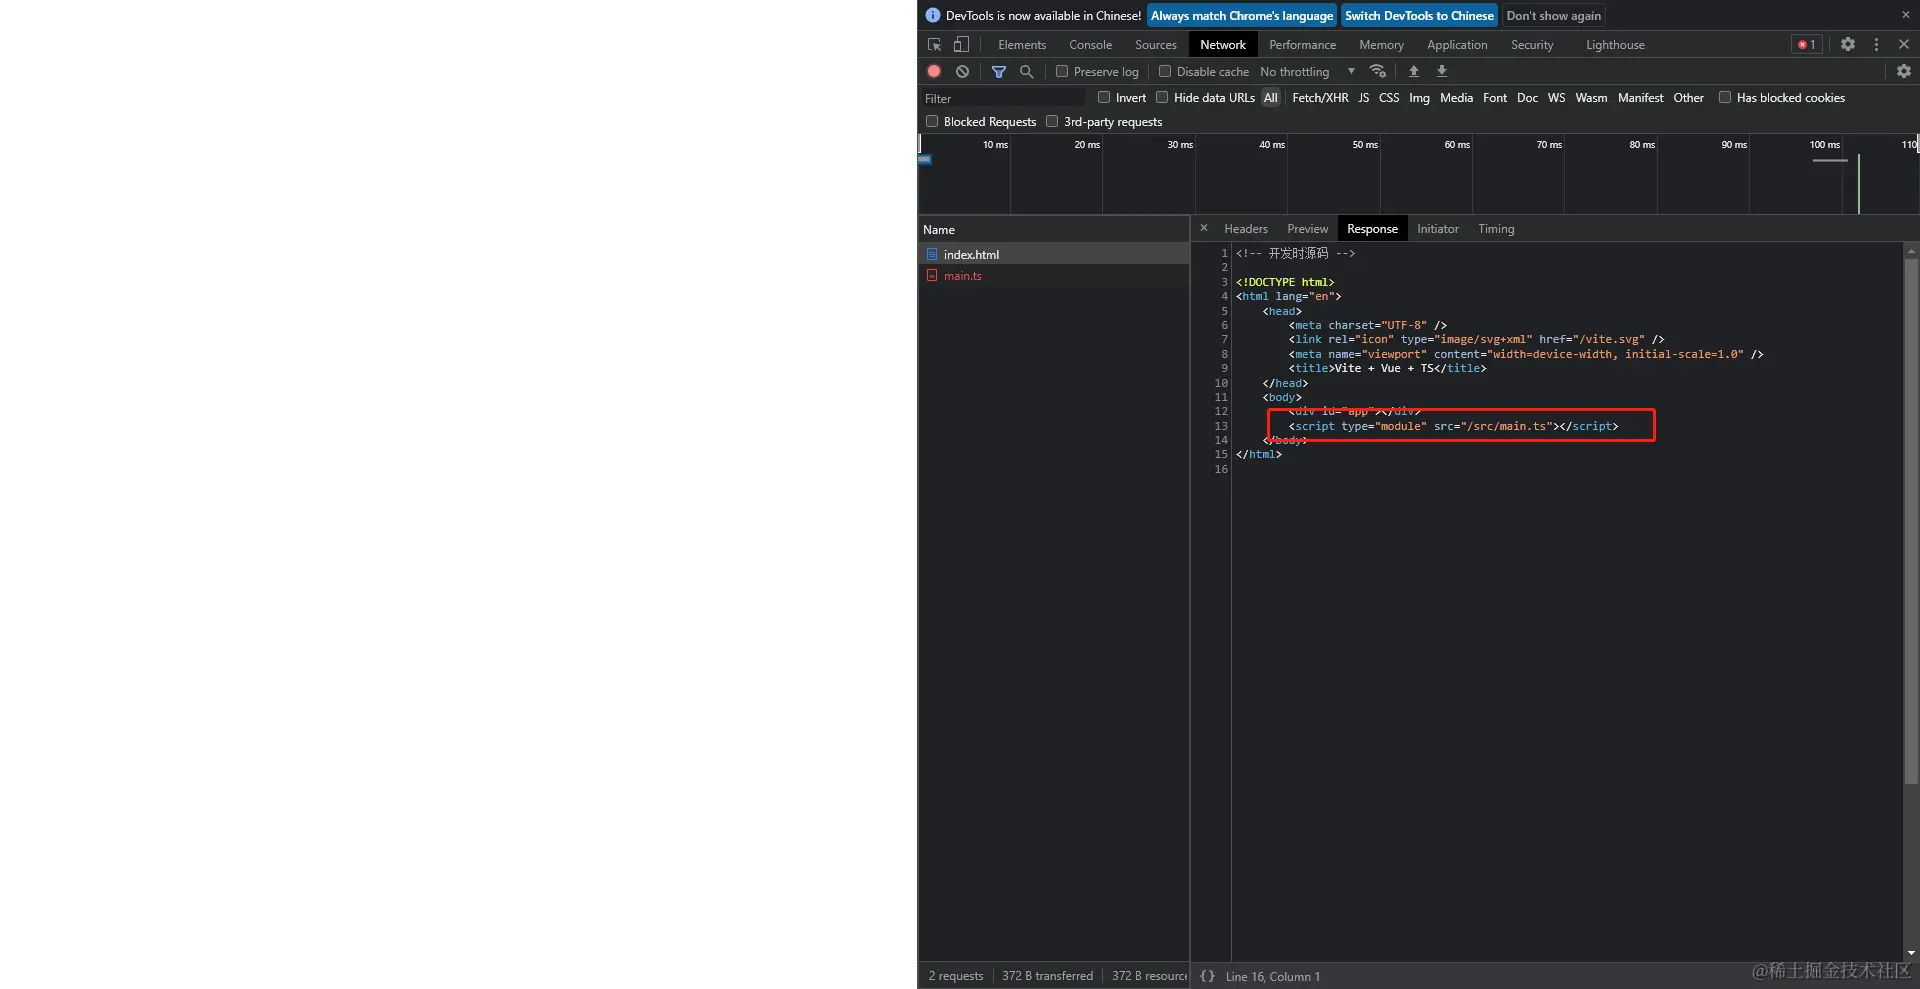
Task: Dismiss the language notification bar
Action: point(1906,15)
